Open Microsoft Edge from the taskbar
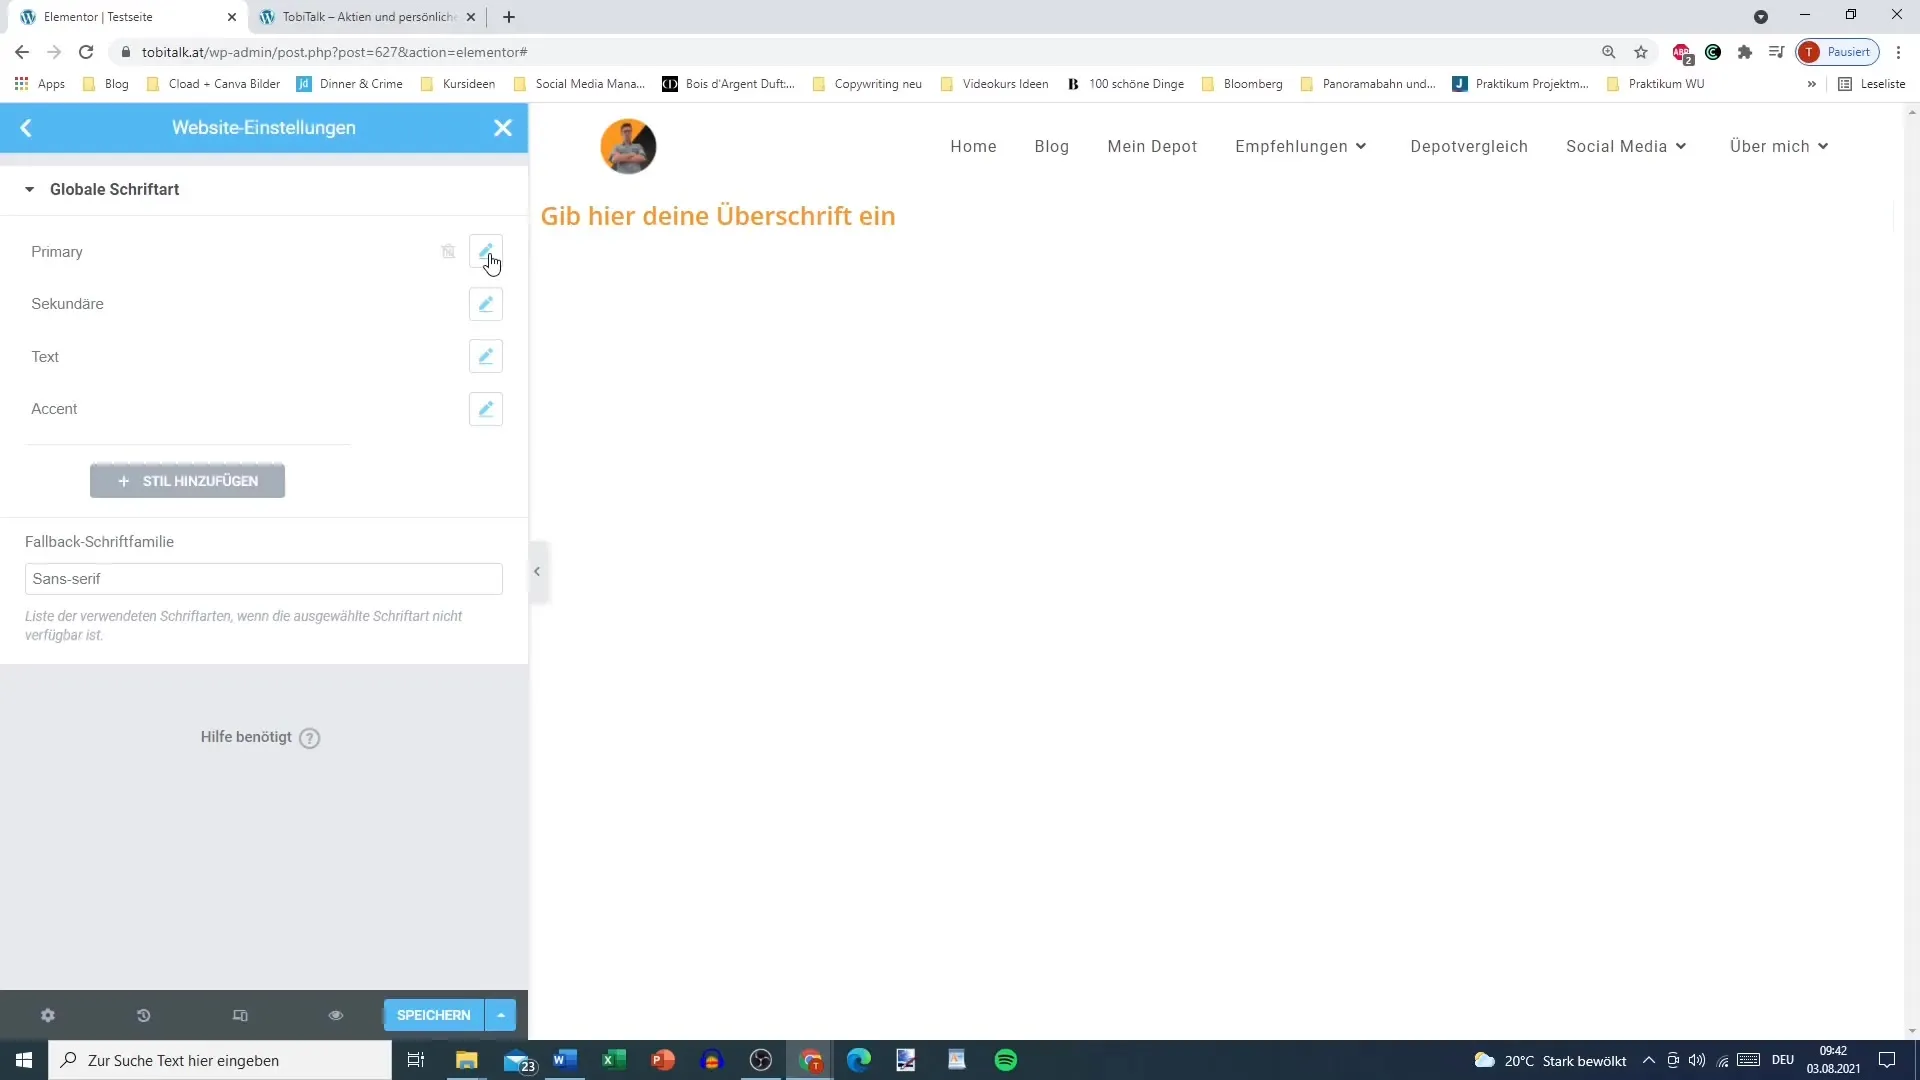Viewport: 1920px width, 1080px height. pos(859,1060)
